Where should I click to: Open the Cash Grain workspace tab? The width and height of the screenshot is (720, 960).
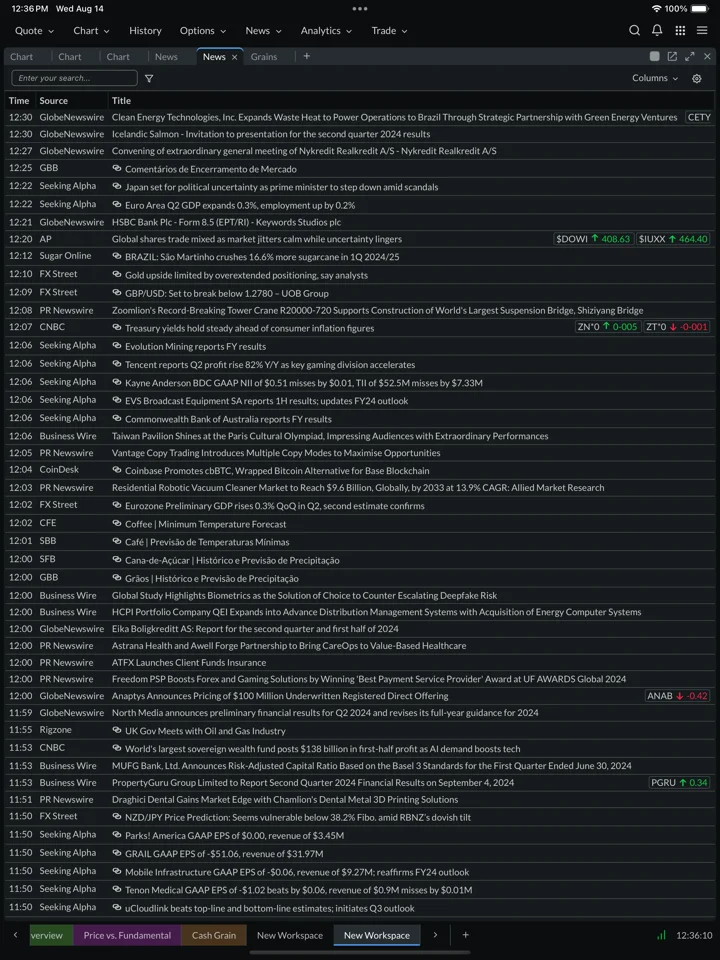click(x=214, y=935)
